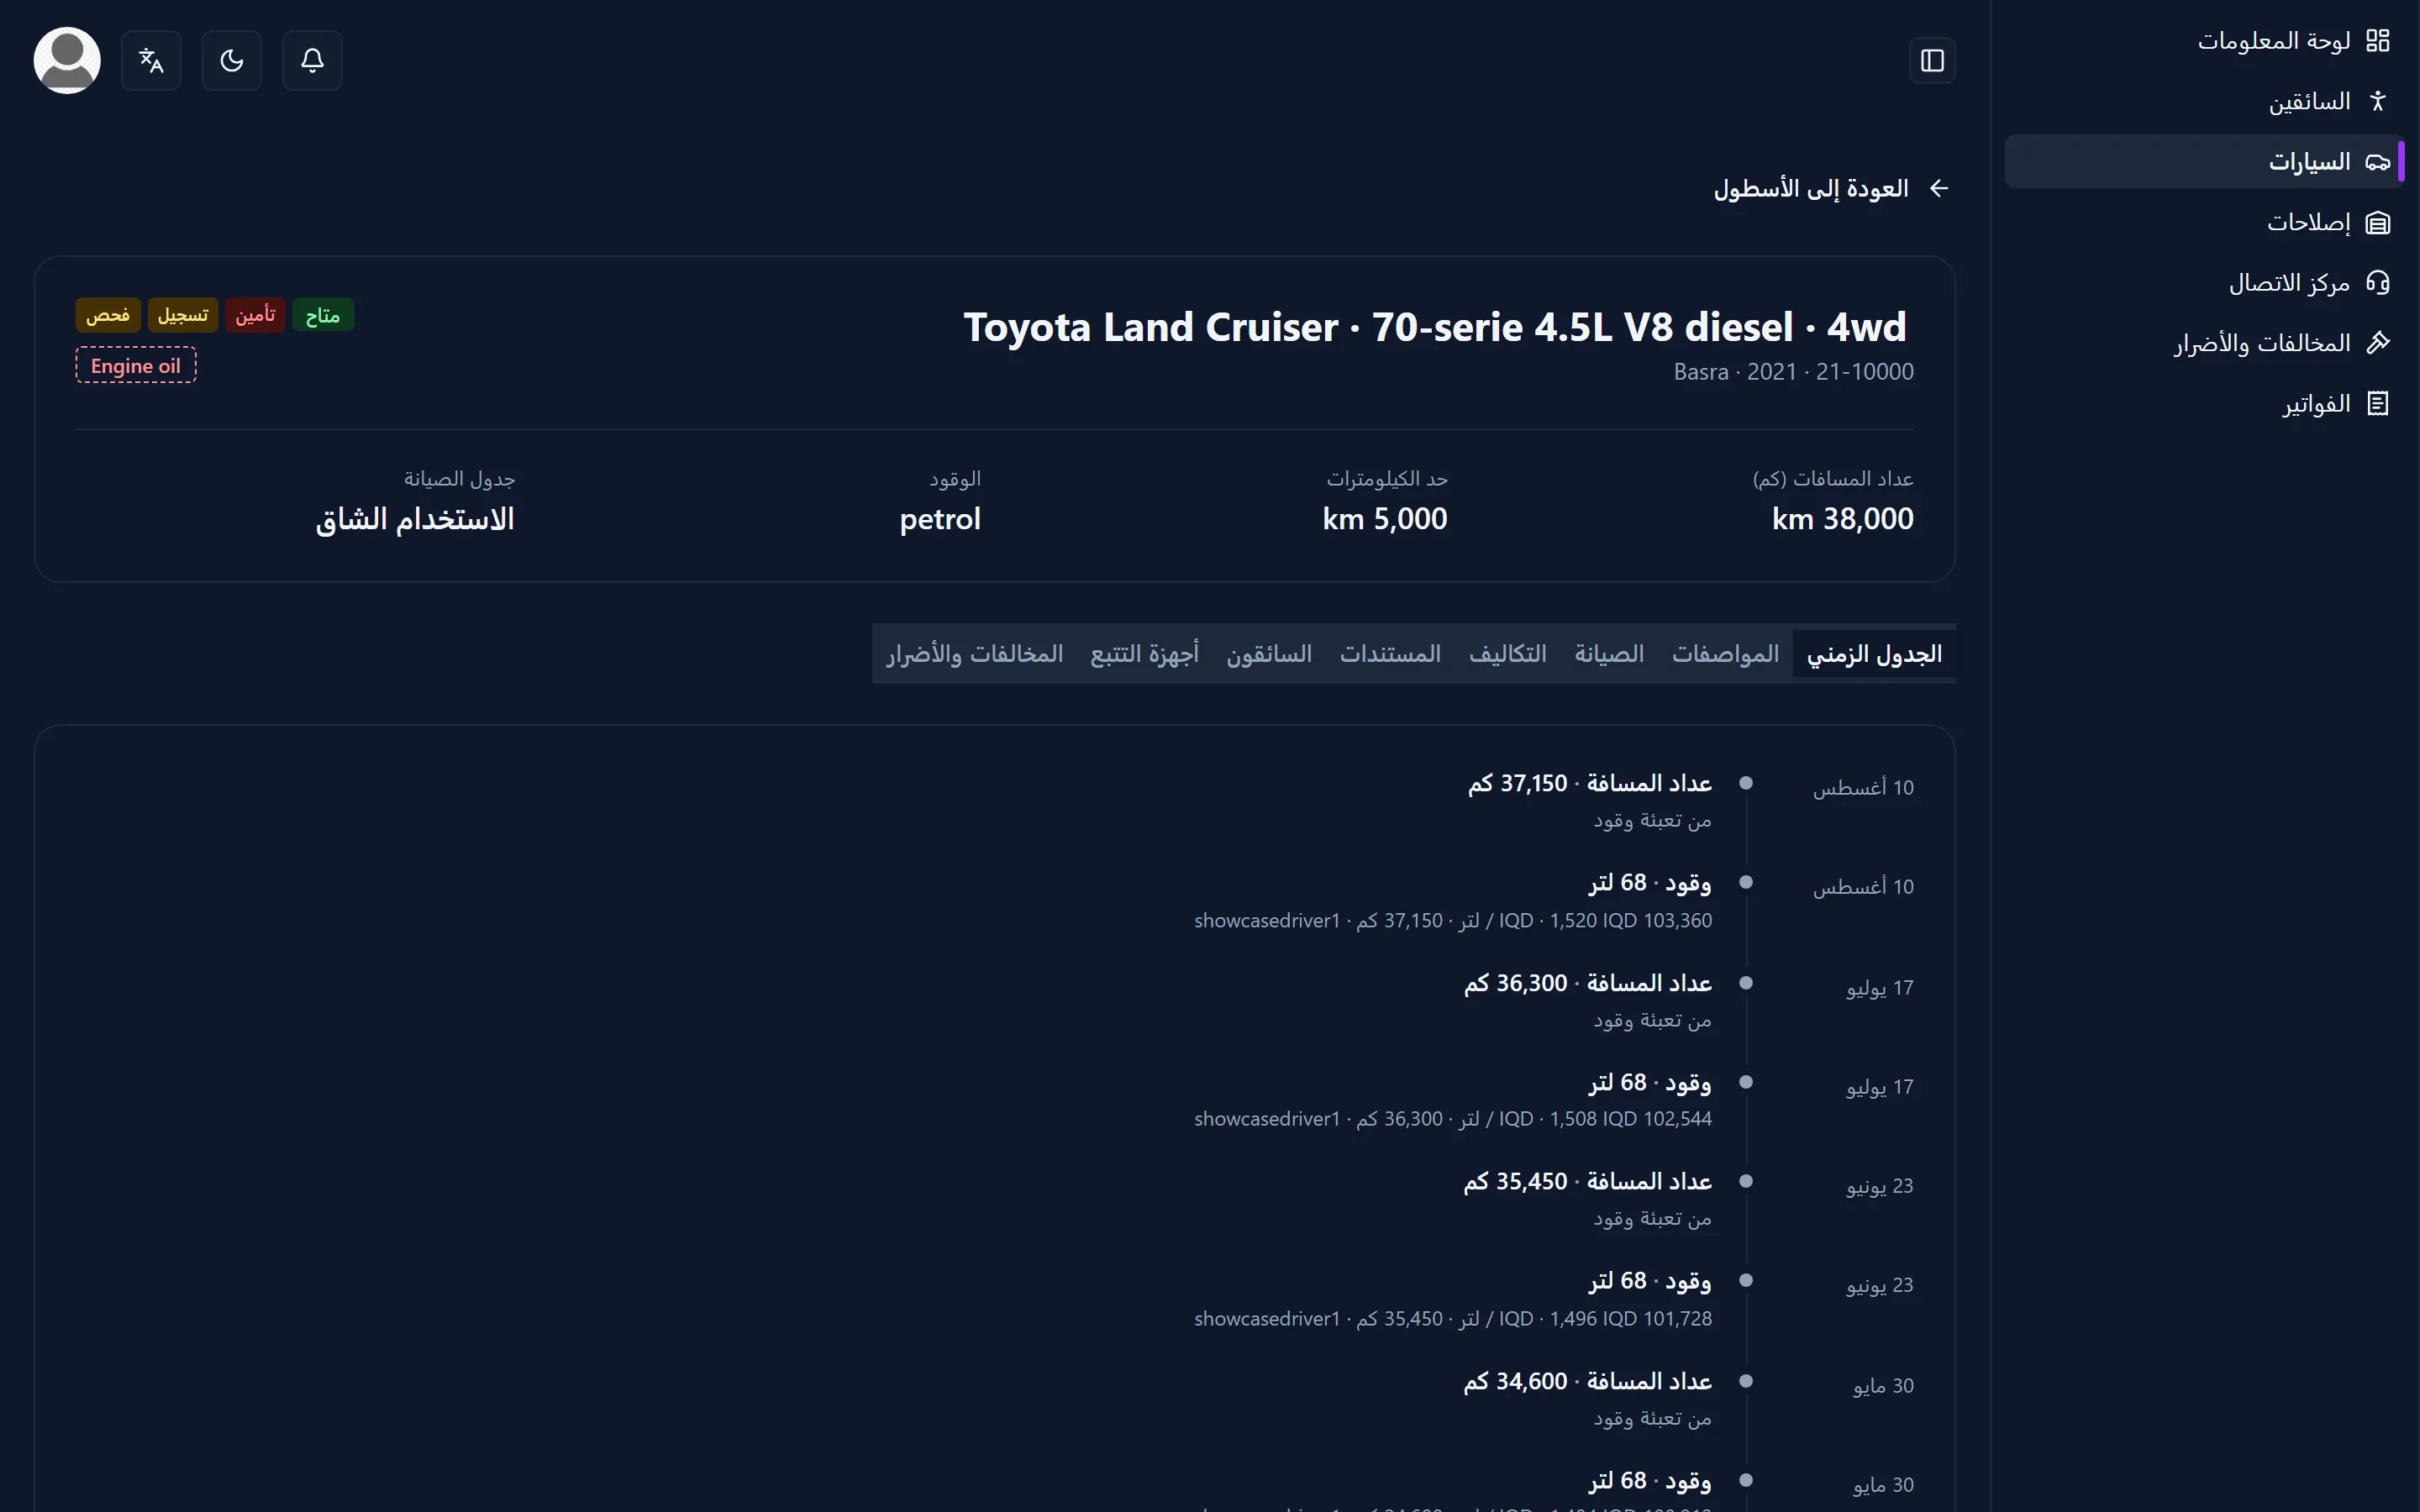Viewport: 2420px width, 1512px height.
Task: Click the Basra · 2021 · 21-10000 subtitle
Action: [1794, 372]
